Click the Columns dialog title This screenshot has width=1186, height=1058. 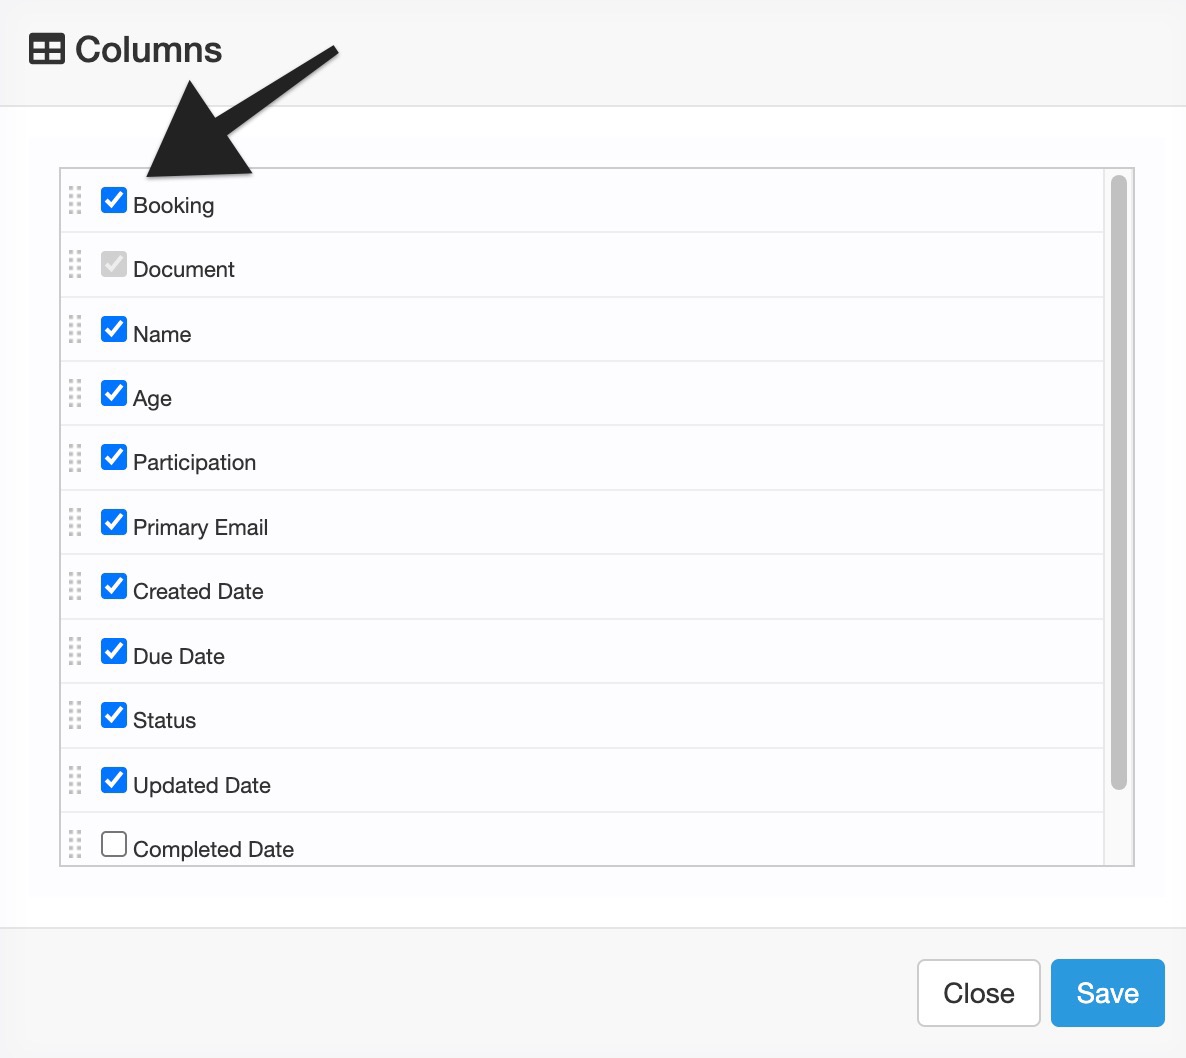click(x=148, y=50)
